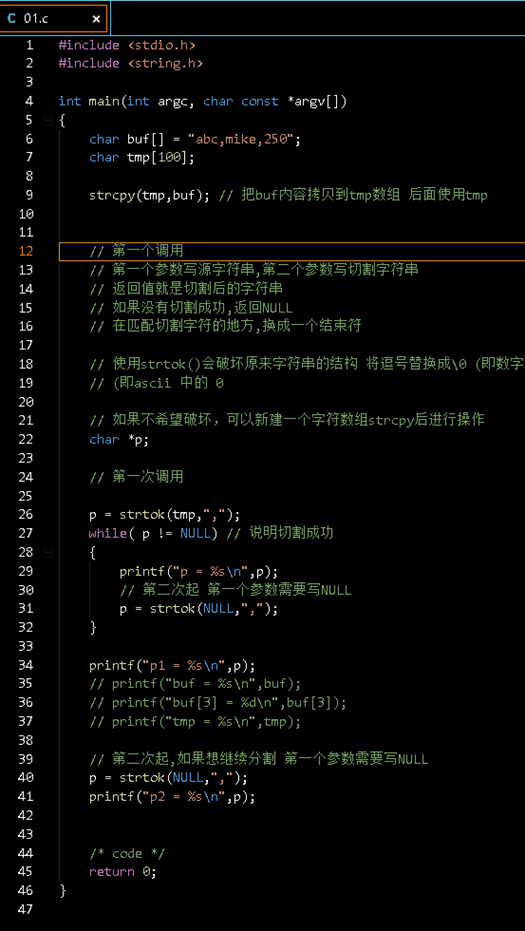Click the comment on line 39 about 继续分割
The width and height of the screenshot is (525, 931).
pyautogui.click(x=259, y=759)
